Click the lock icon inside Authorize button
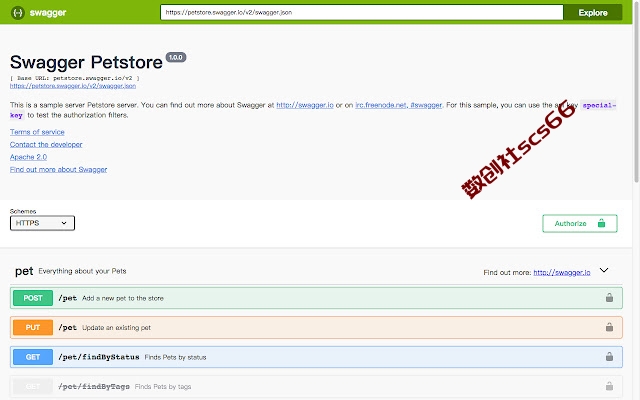 (x=601, y=223)
